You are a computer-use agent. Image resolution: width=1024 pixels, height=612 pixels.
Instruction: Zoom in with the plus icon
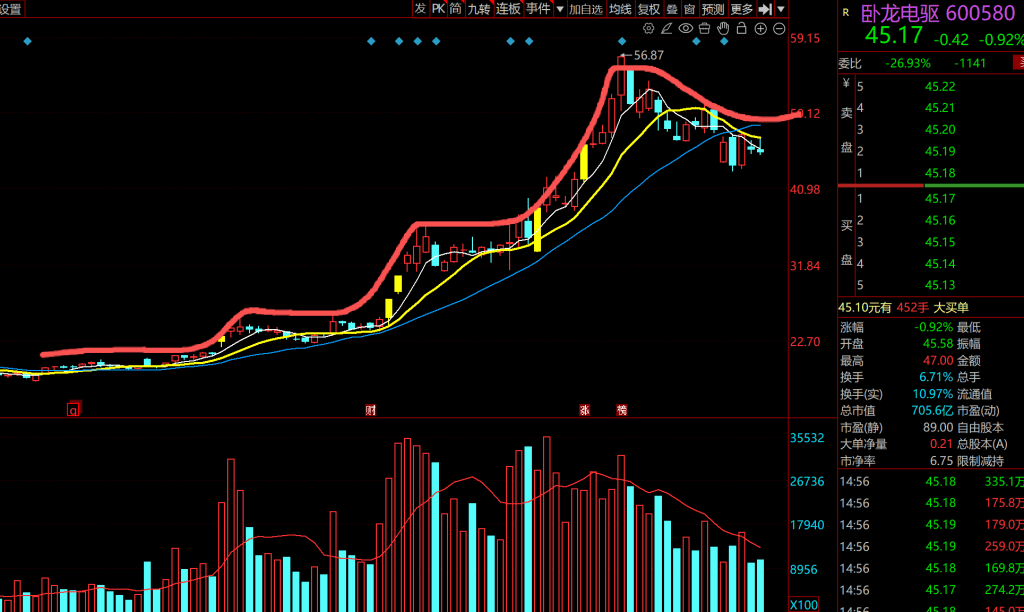coord(760,28)
